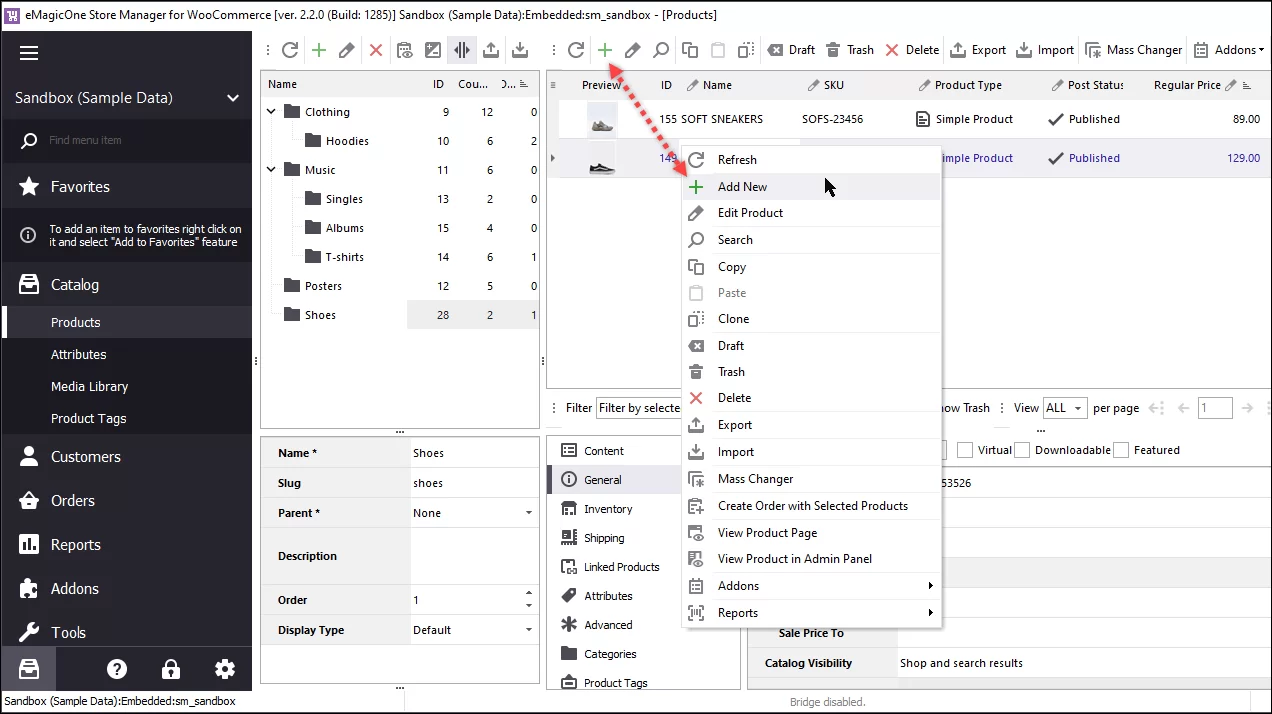
Task: Enable the Virtual checkbox
Action: click(965, 449)
